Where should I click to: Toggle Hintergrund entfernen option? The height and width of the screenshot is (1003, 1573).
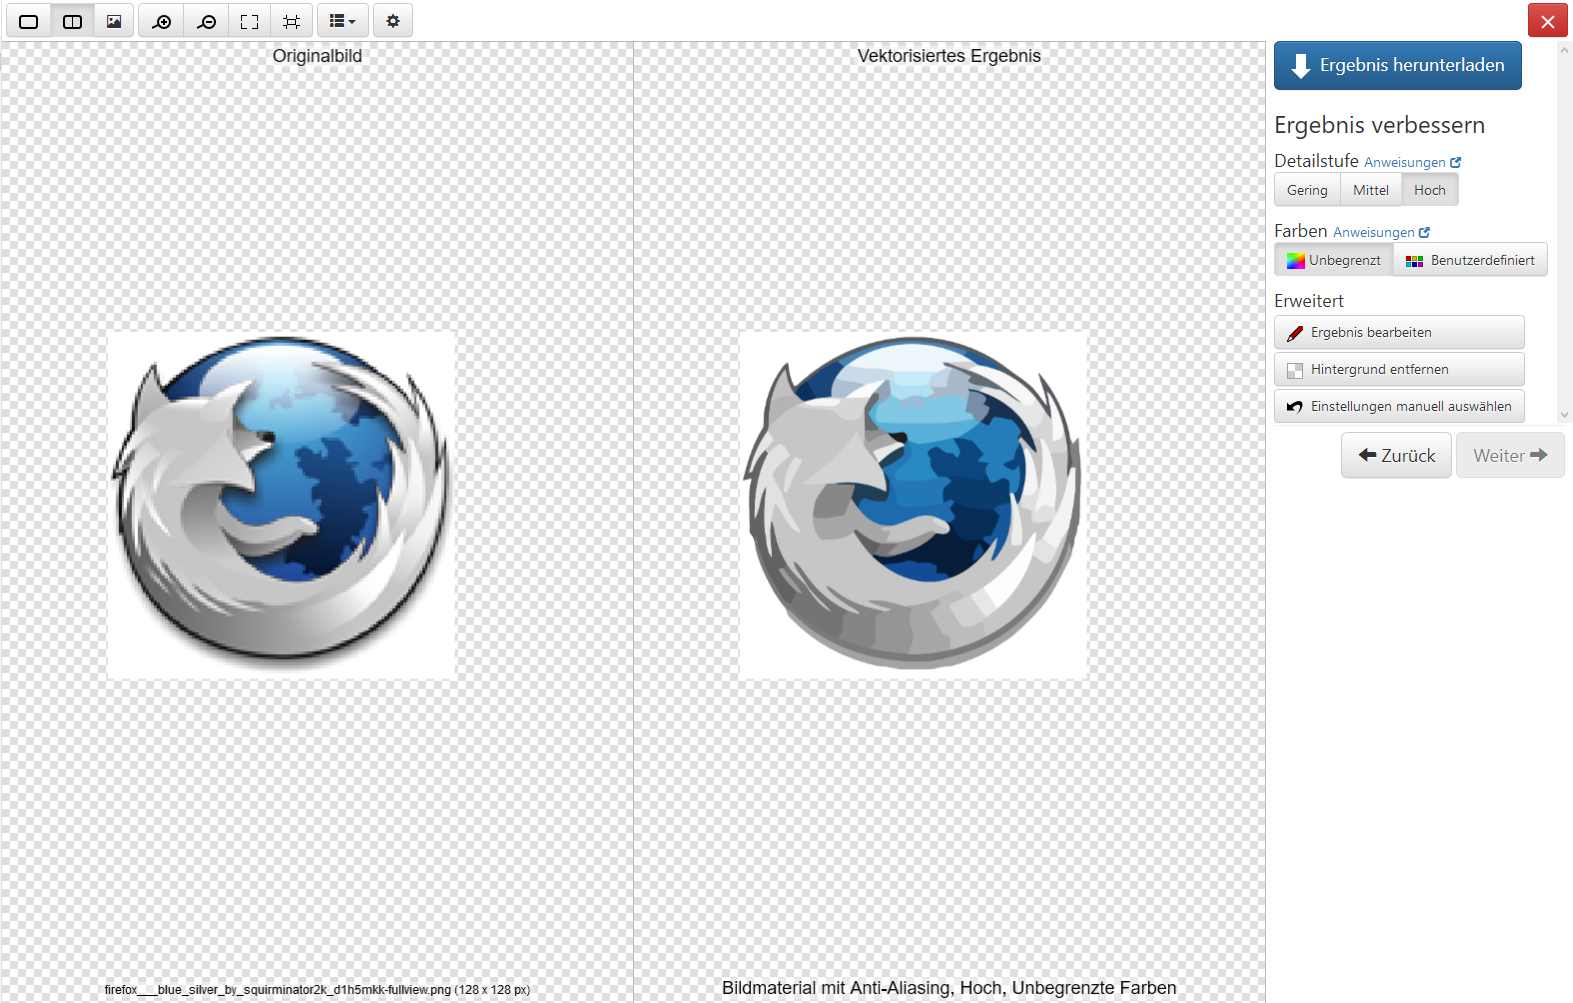click(x=1398, y=369)
